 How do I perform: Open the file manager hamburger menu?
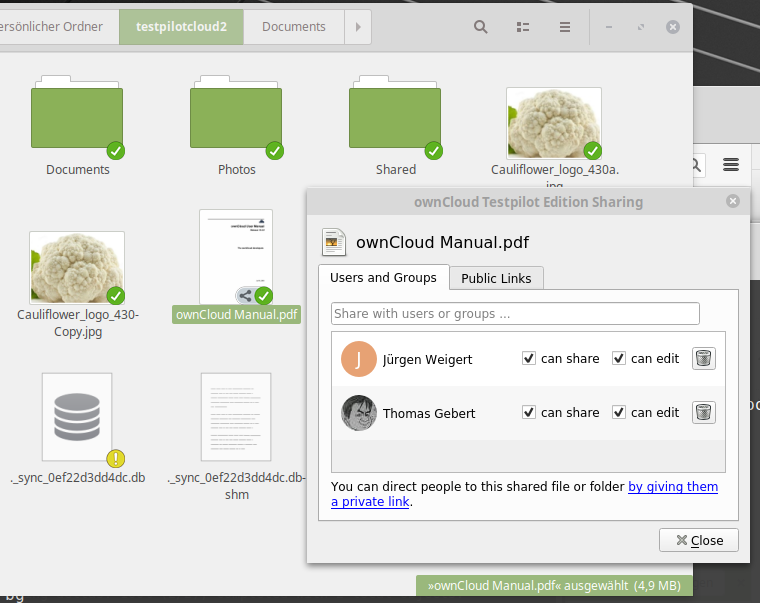565,27
